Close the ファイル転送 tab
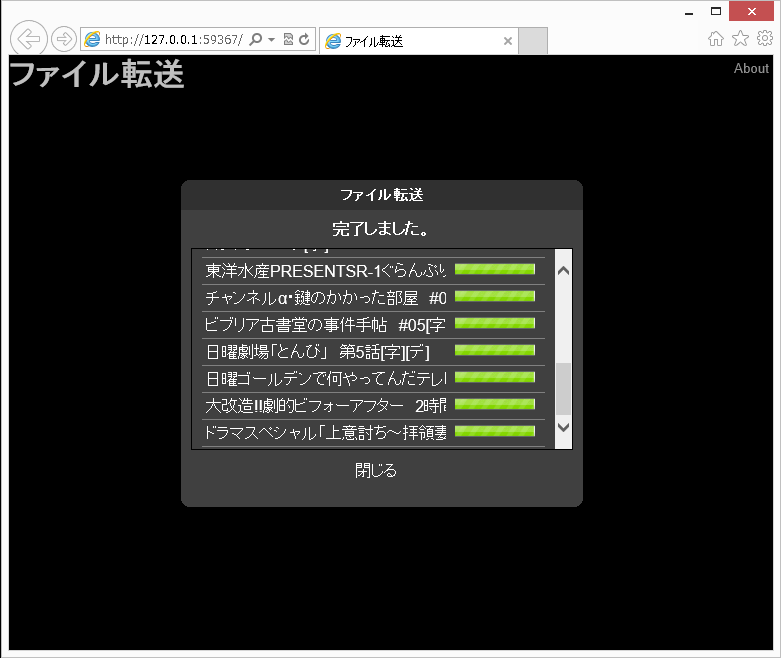Viewport: 781px width, 658px height. click(508, 41)
